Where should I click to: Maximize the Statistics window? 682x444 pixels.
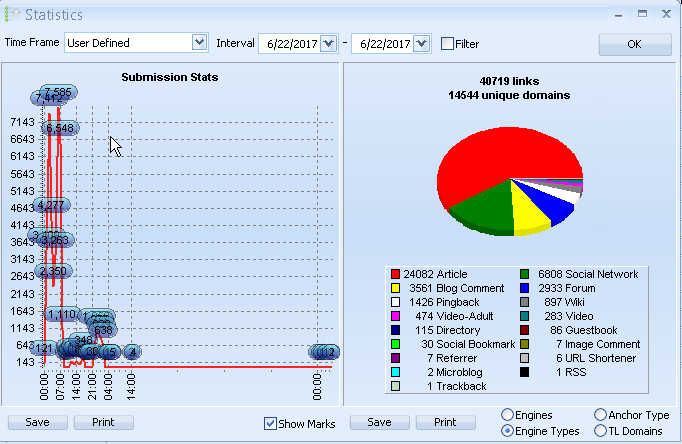click(x=642, y=14)
